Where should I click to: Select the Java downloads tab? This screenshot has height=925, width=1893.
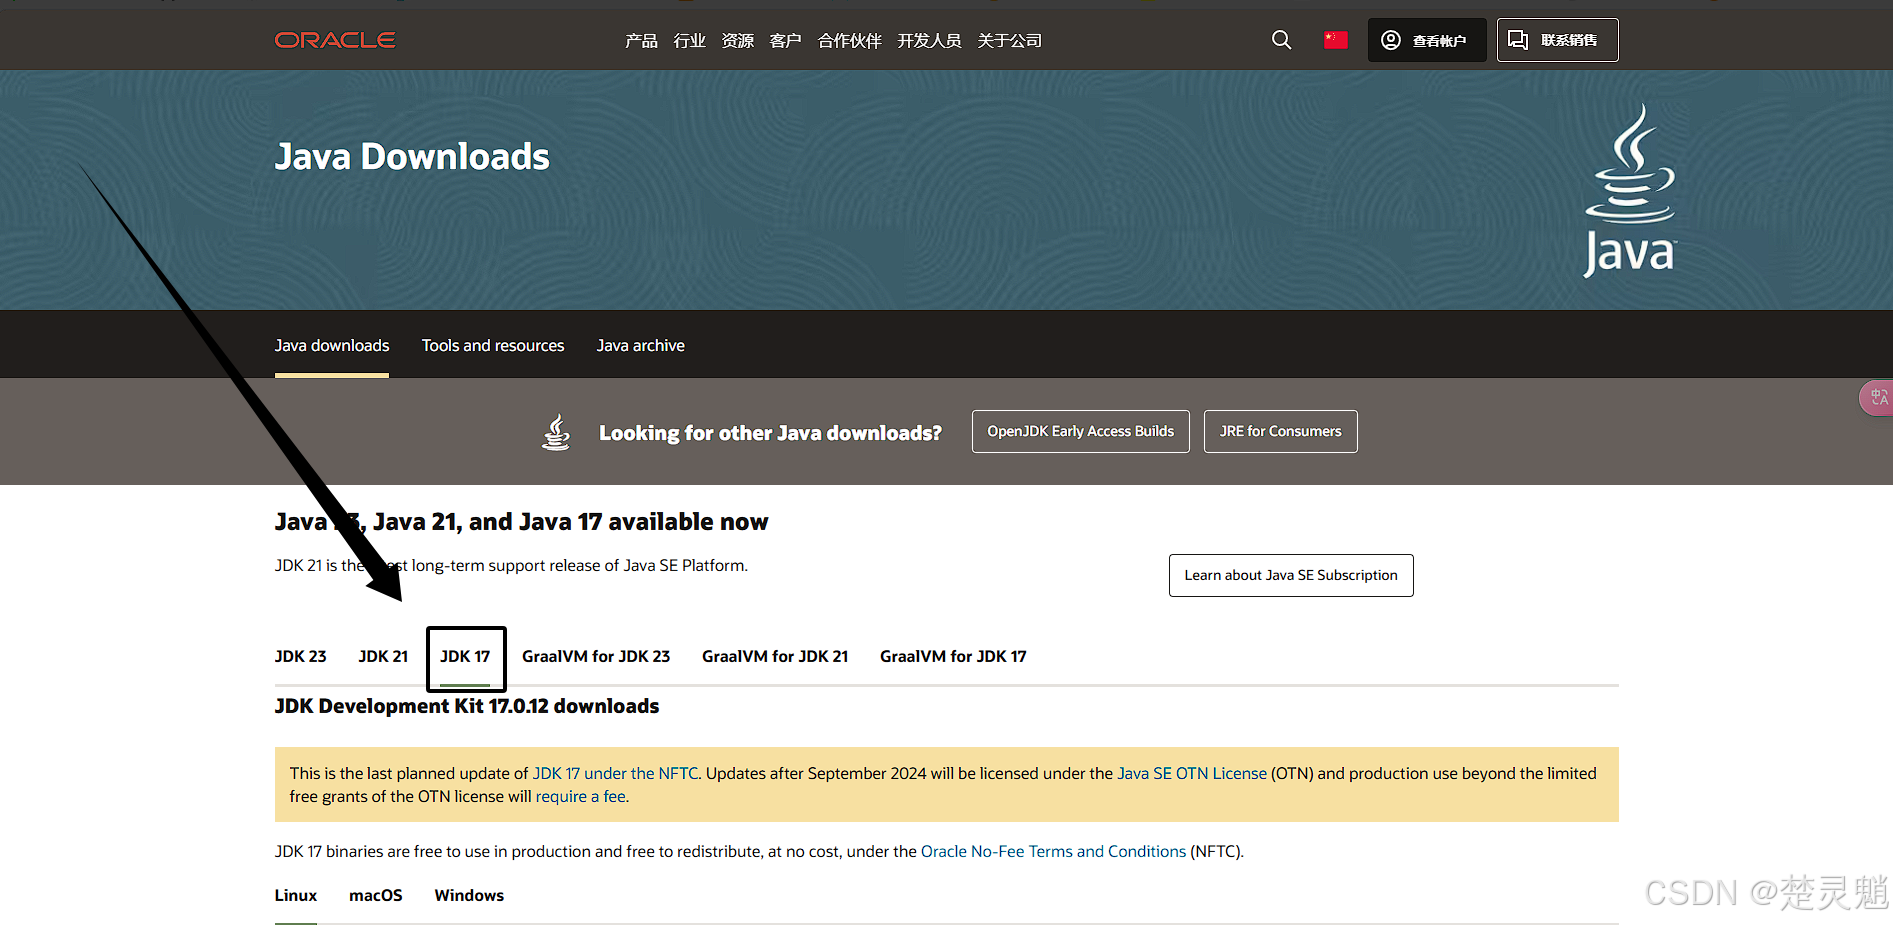click(x=332, y=345)
